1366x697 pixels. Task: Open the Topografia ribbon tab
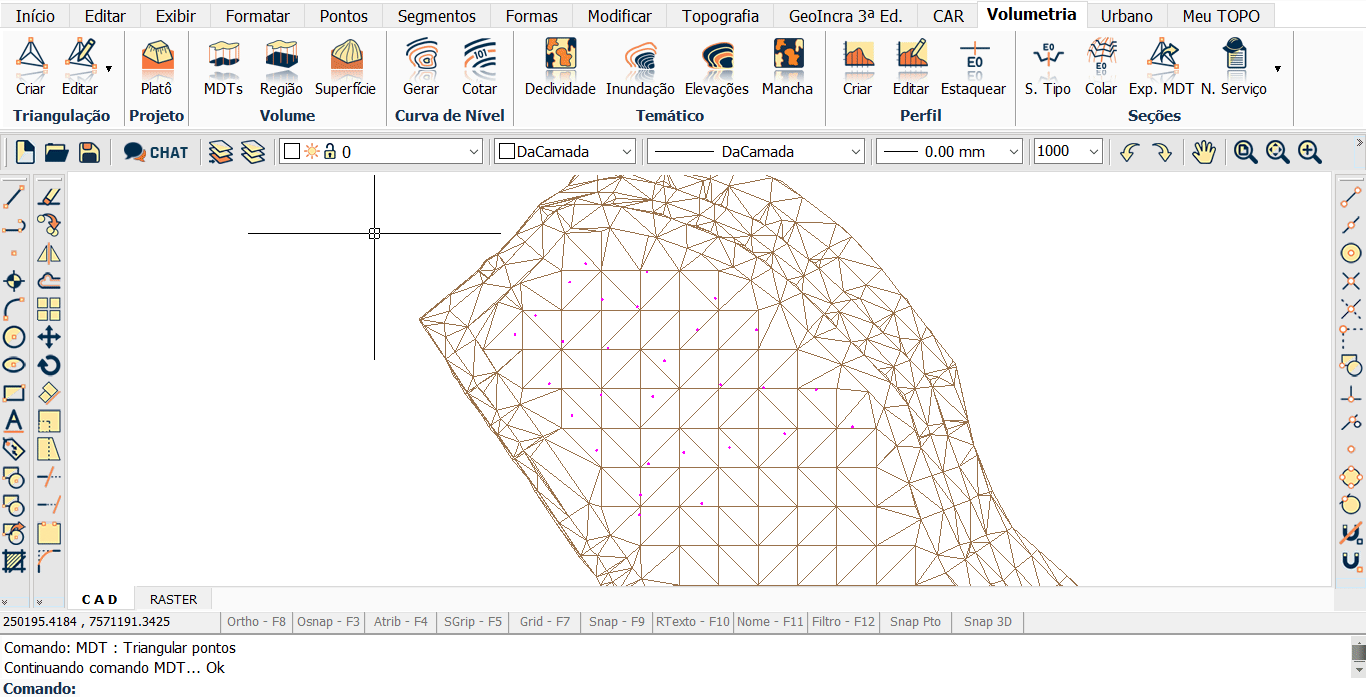click(720, 16)
